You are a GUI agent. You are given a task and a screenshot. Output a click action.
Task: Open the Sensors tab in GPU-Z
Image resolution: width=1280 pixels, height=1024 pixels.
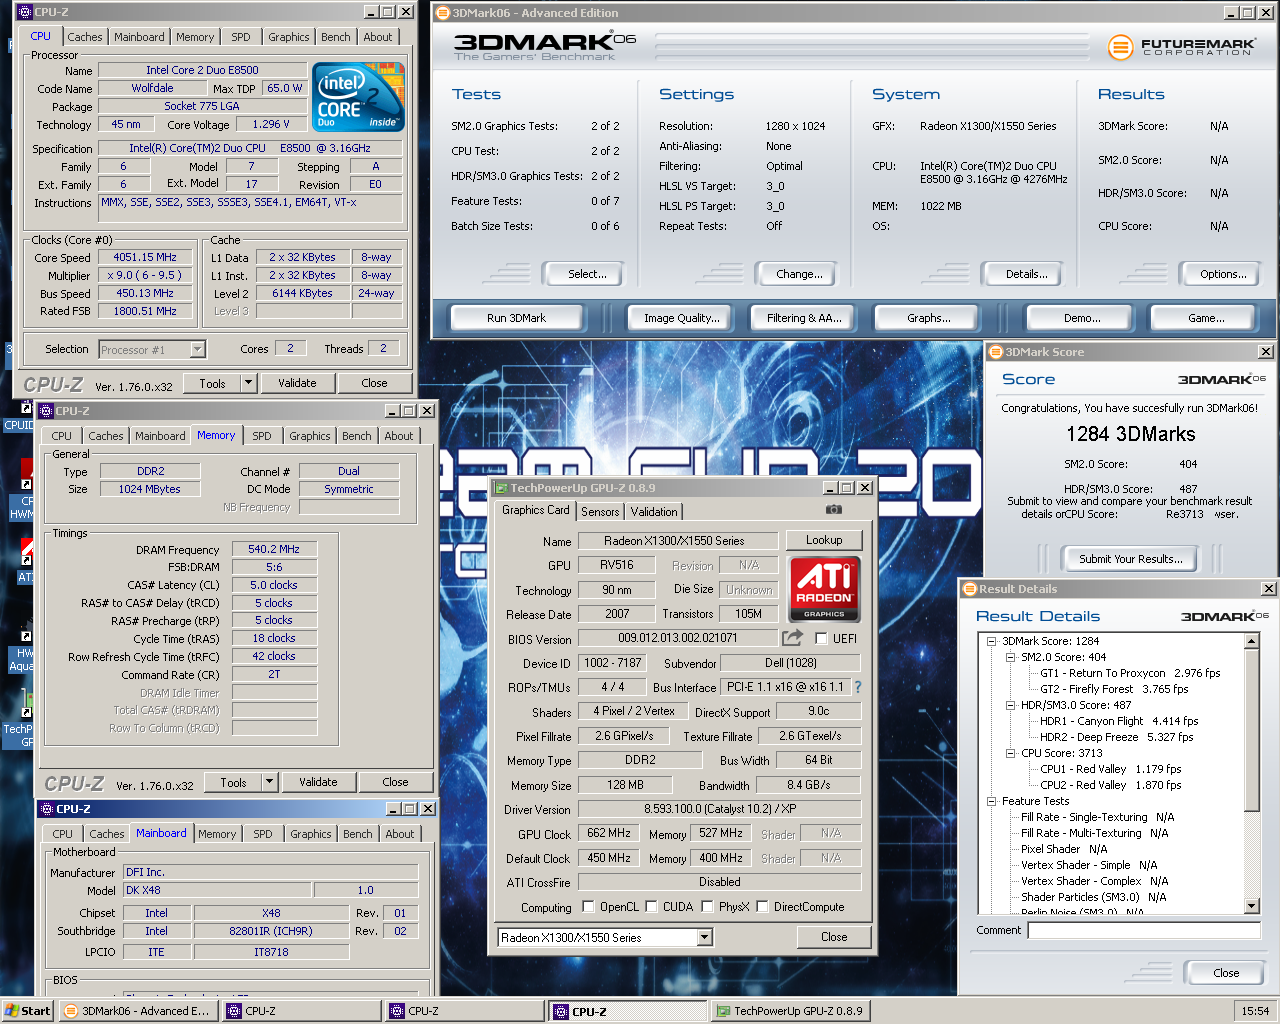[x=600, y=511]
